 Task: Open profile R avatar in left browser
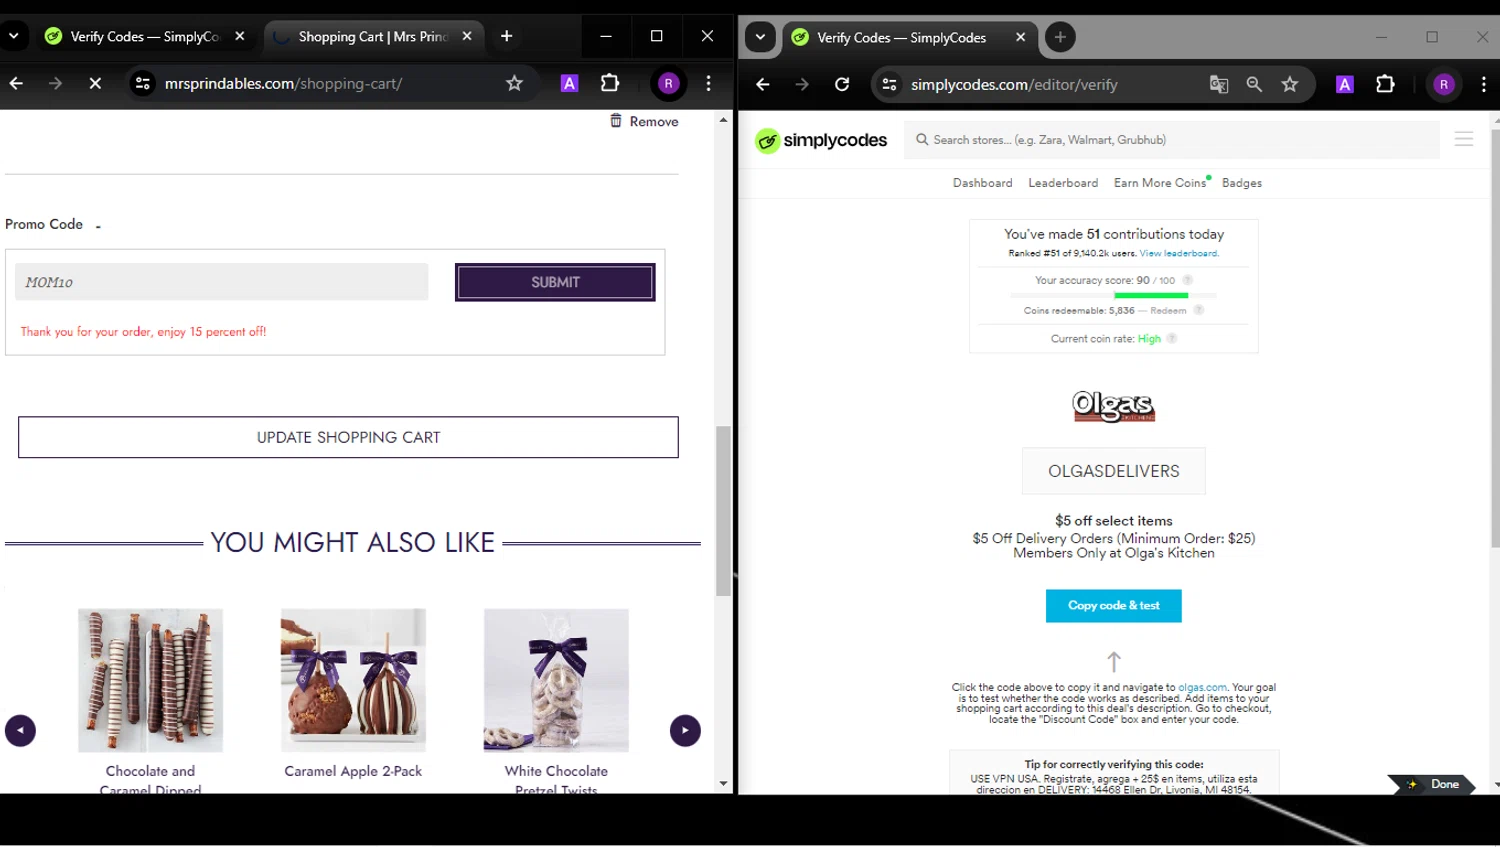coord(669,84)
